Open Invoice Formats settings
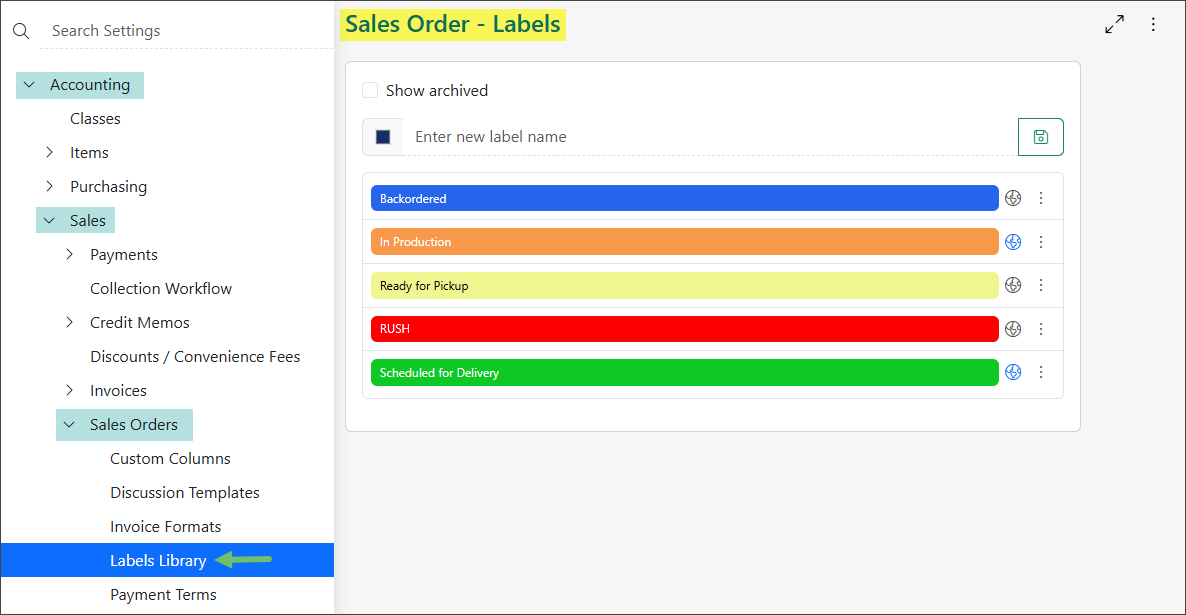Image resolution: width=1186 pixels, height=615 pixels. coord(166,527)
